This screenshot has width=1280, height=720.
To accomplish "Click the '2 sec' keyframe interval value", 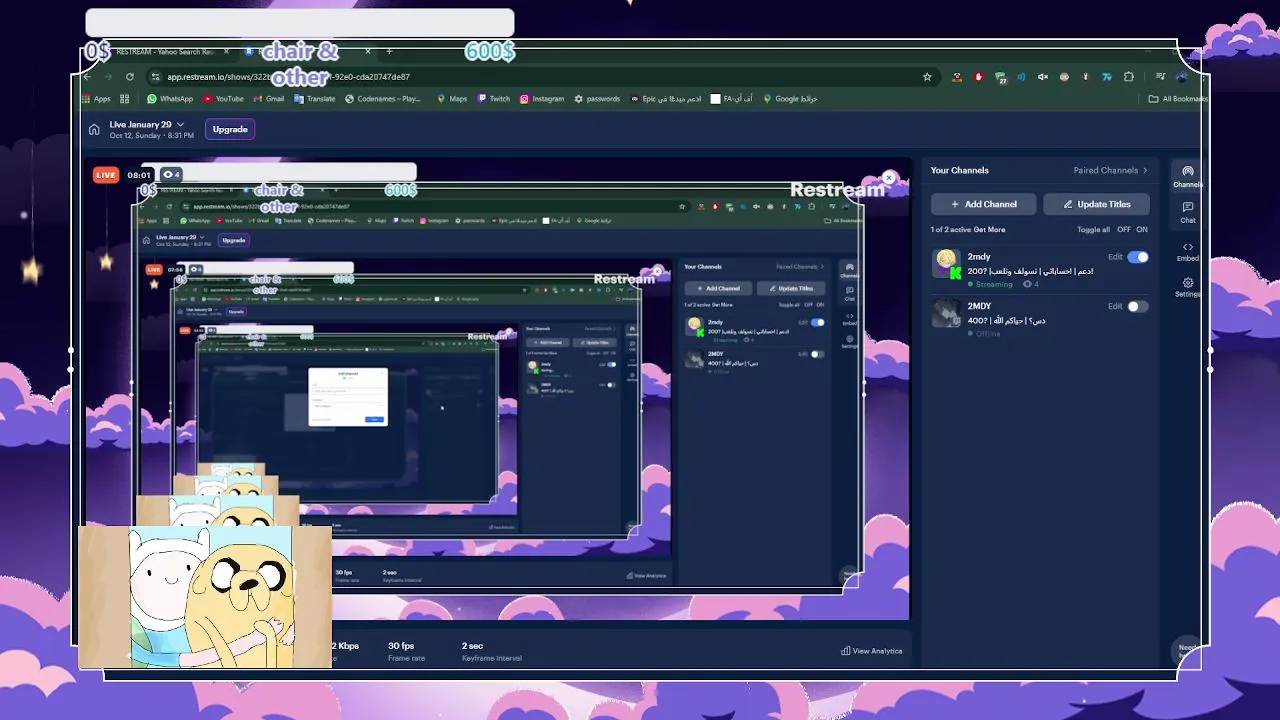I will [x=472, y=646].
